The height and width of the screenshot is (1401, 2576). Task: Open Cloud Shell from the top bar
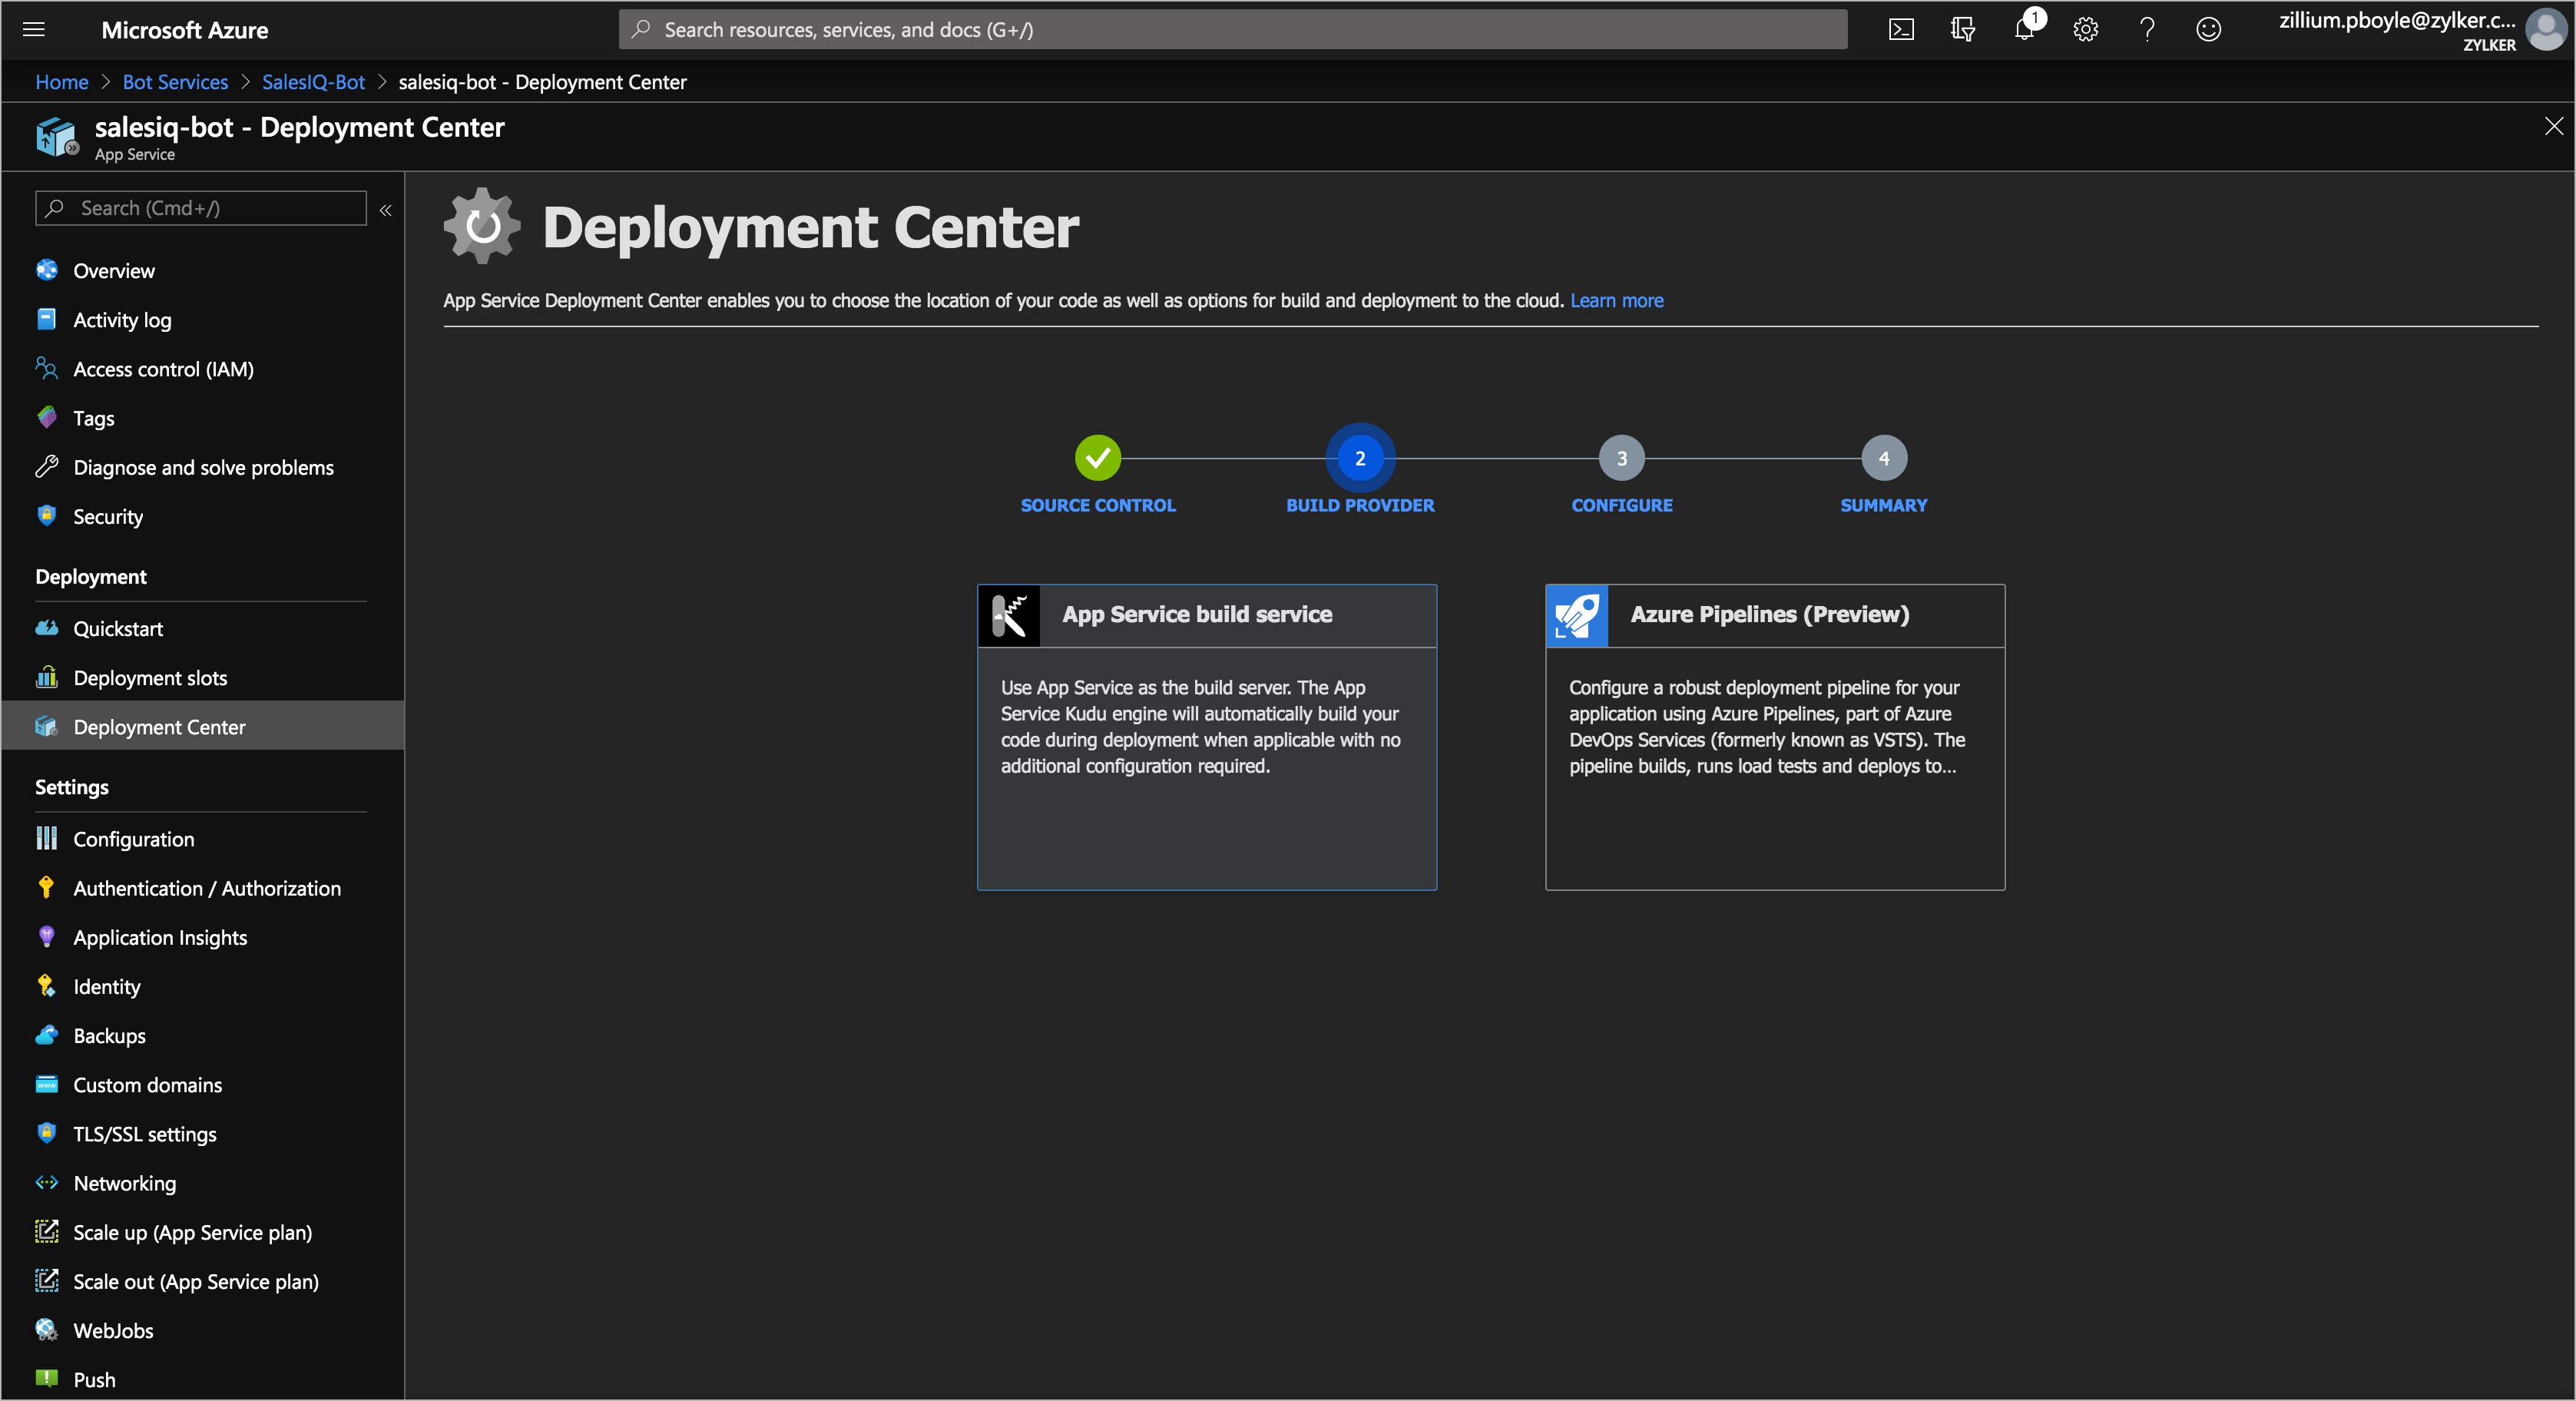1901,29
